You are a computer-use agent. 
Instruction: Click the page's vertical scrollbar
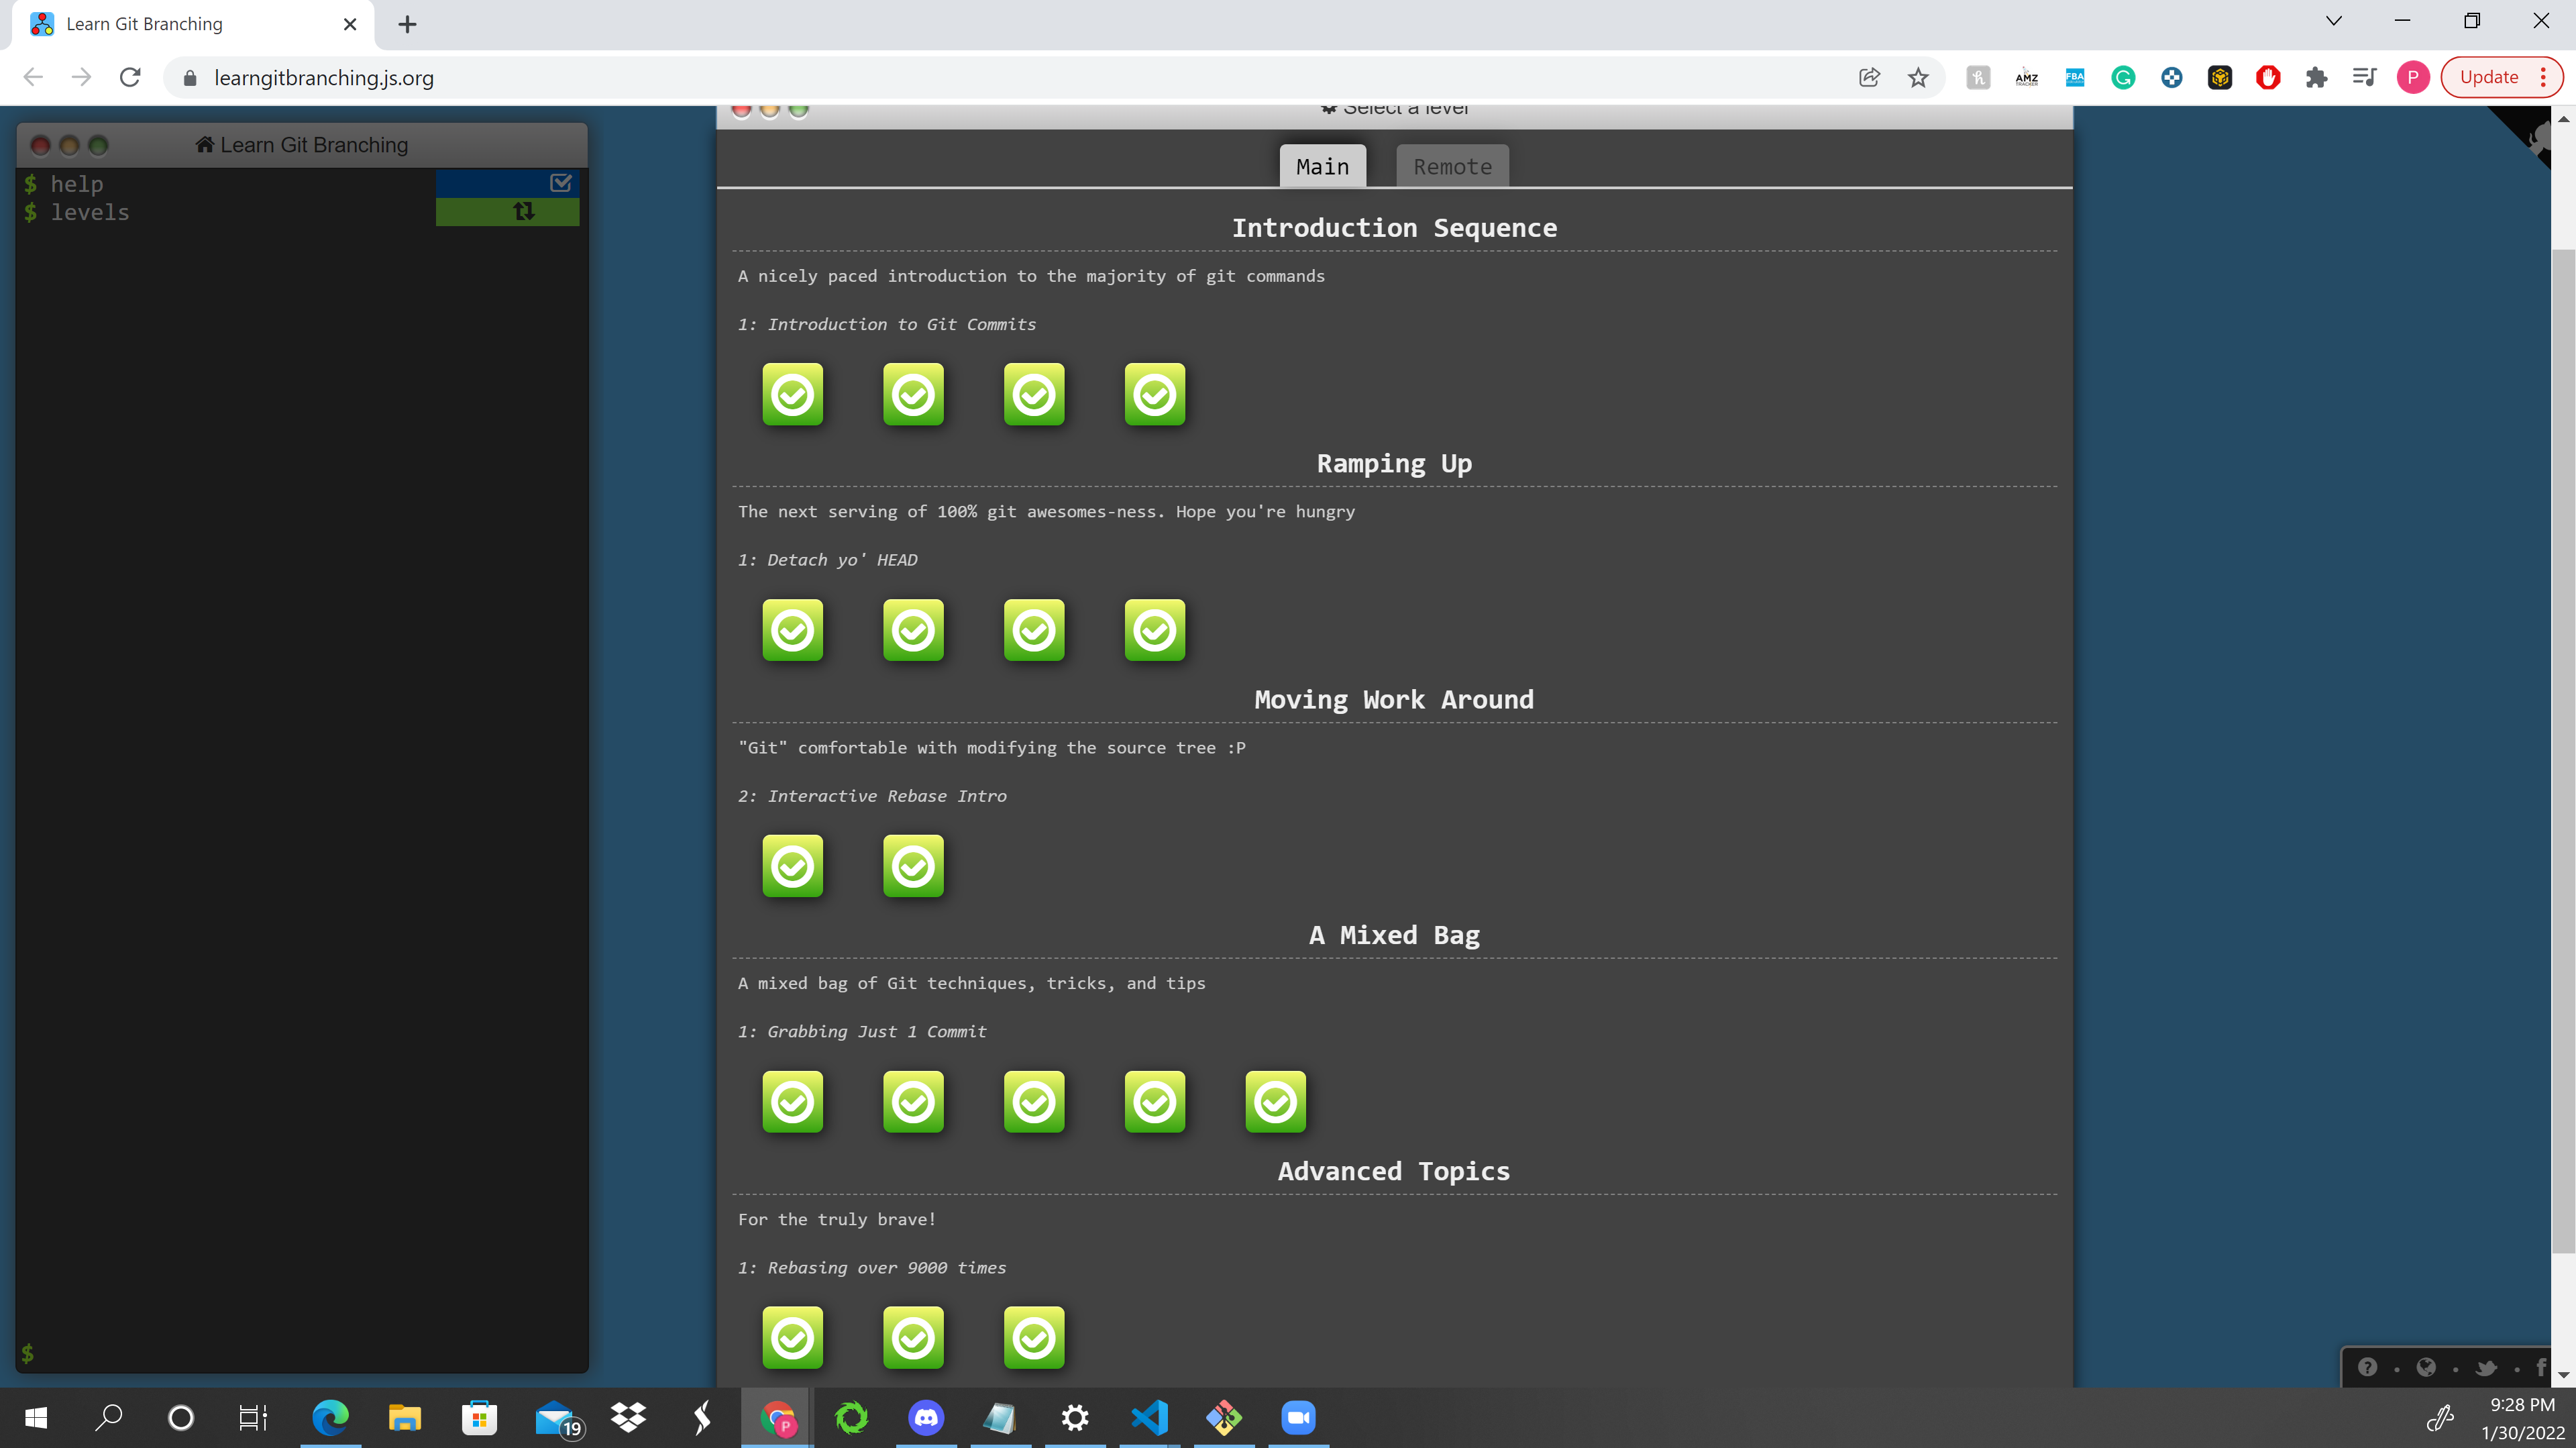[x=2563, y=750]
